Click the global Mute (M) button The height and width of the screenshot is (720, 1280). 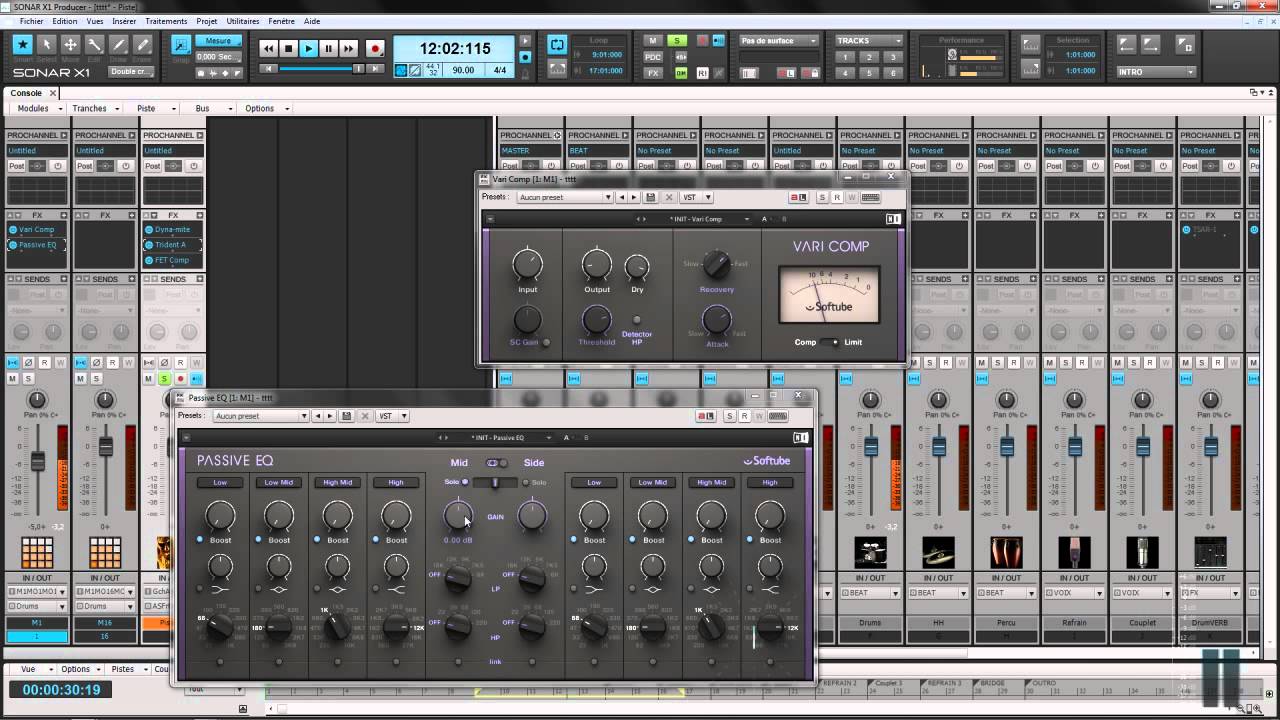click(653, 41)
